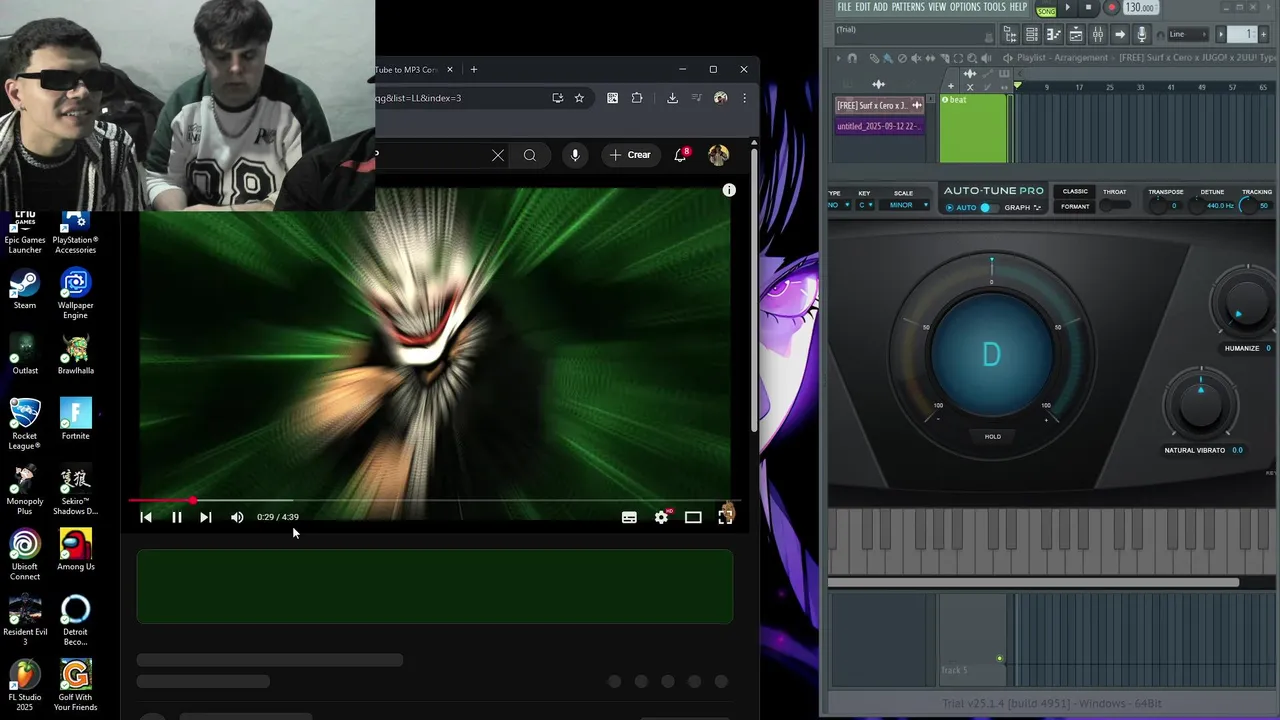Viewport: 1280px width, 720px height.
Task: Open the Outlast desktop shortcut
Action: [25, 355]
